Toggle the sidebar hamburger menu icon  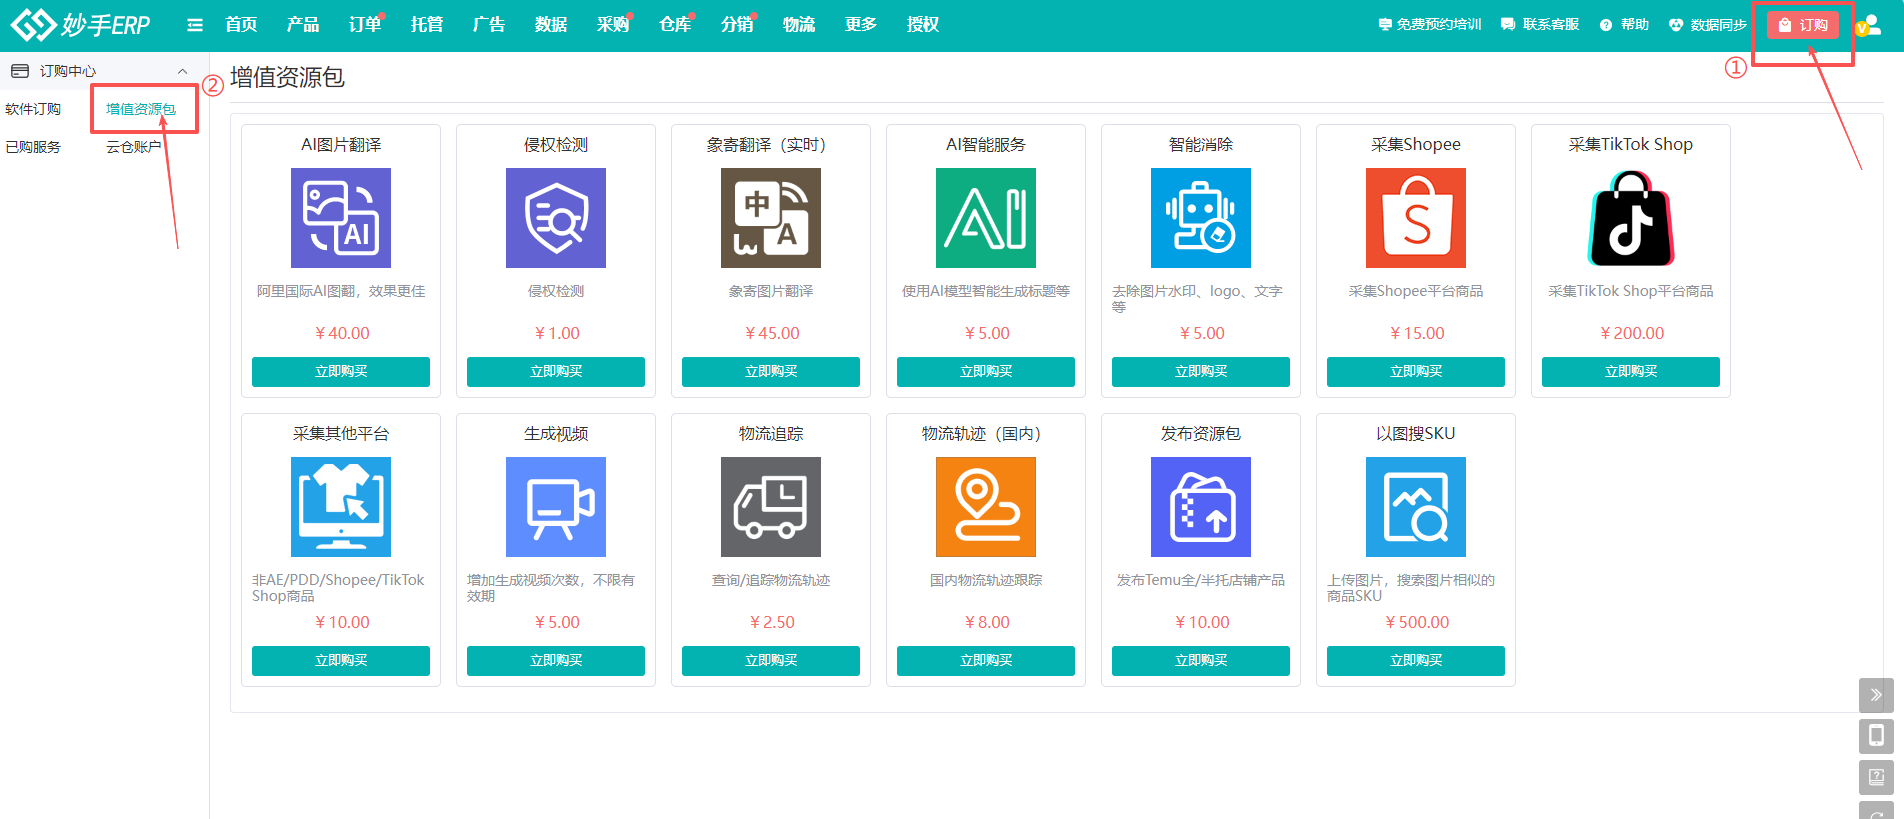pyautogui.click(x=195, y=25)
